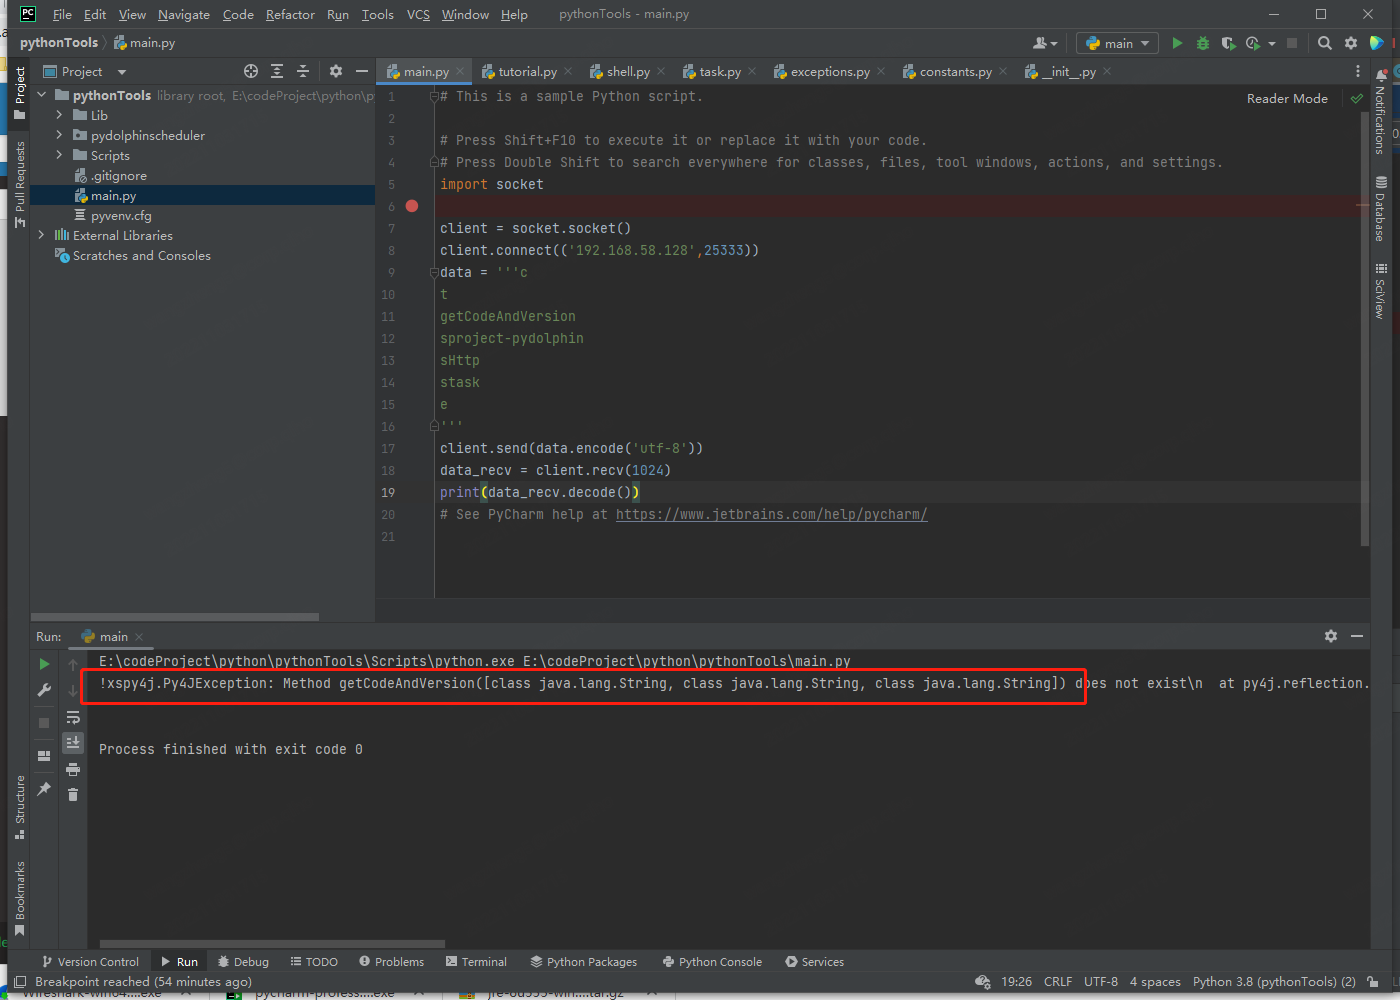1400x1000 pixels.
Task: Open the Problems tool window
Action: tap(391, 961)
